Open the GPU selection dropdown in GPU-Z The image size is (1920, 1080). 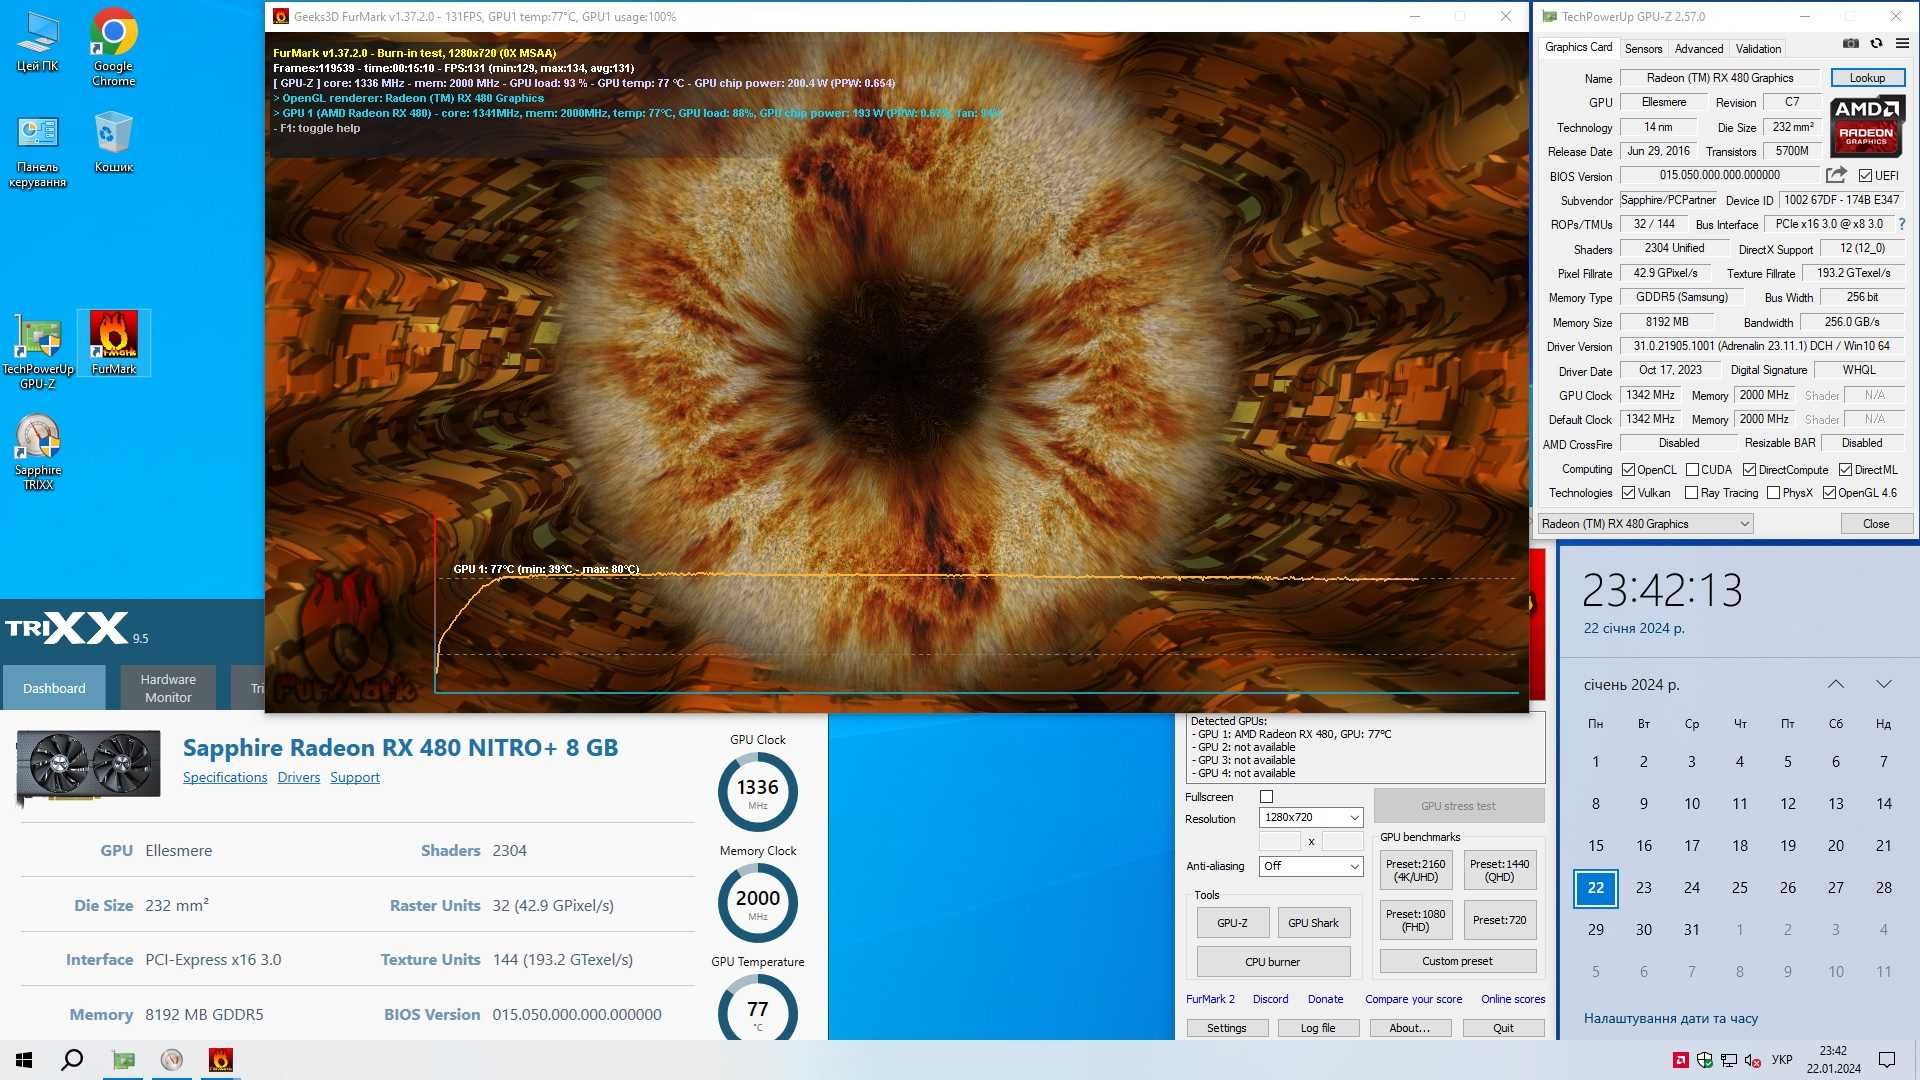tap(1645, 524)
